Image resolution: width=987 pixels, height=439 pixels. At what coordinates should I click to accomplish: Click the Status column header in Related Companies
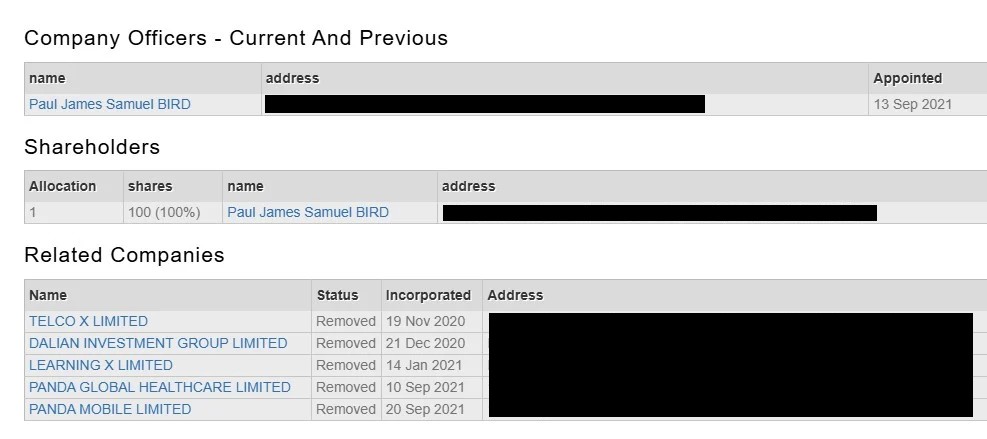[x=337, y=295]
